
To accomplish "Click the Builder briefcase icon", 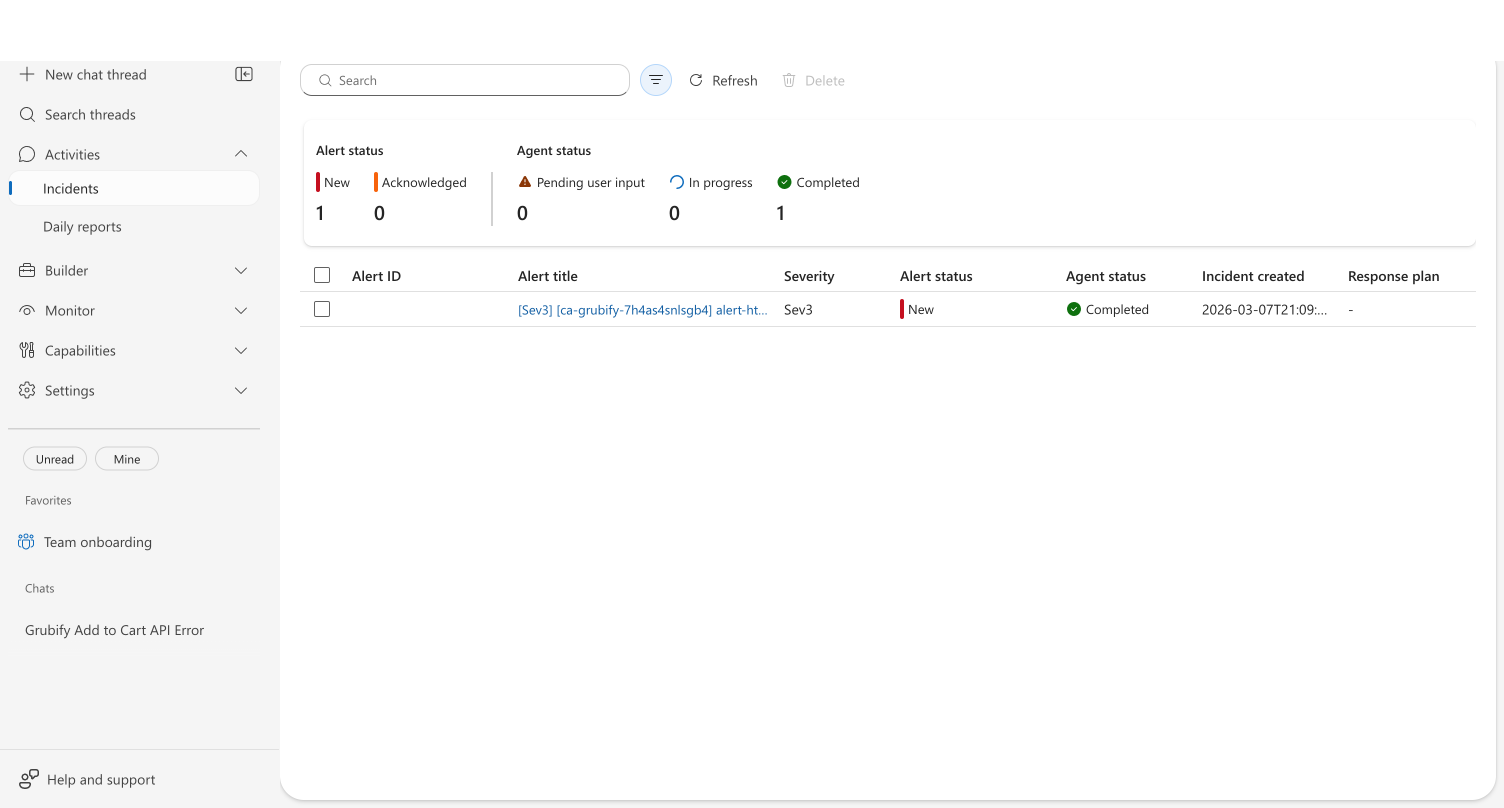I will pos(27,271).
